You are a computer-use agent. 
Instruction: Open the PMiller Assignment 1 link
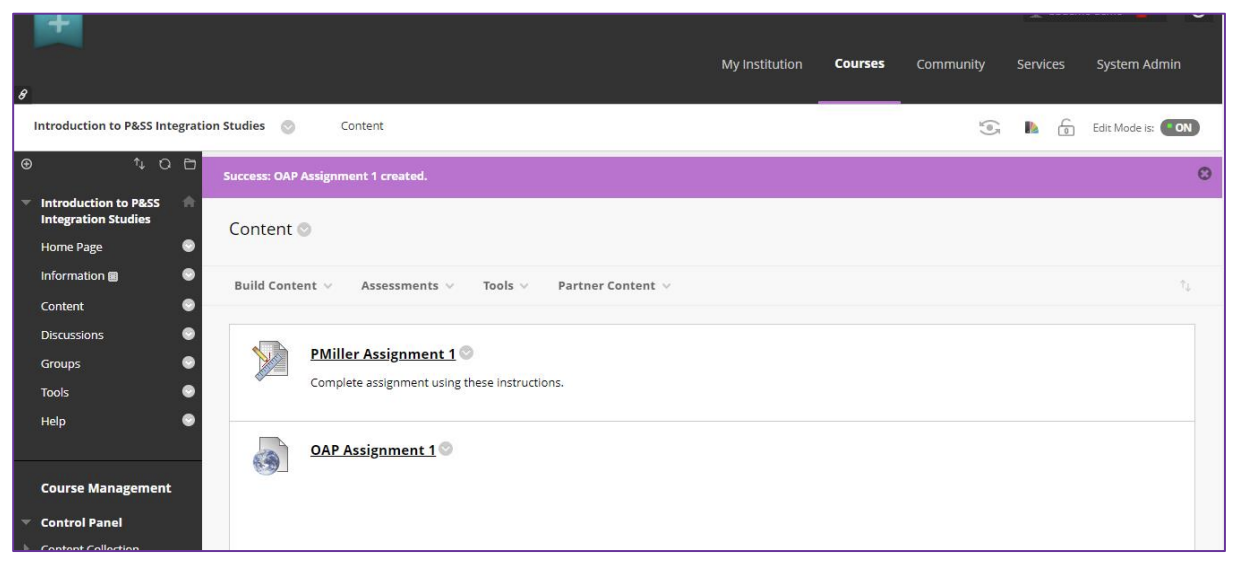click(384, 354)
